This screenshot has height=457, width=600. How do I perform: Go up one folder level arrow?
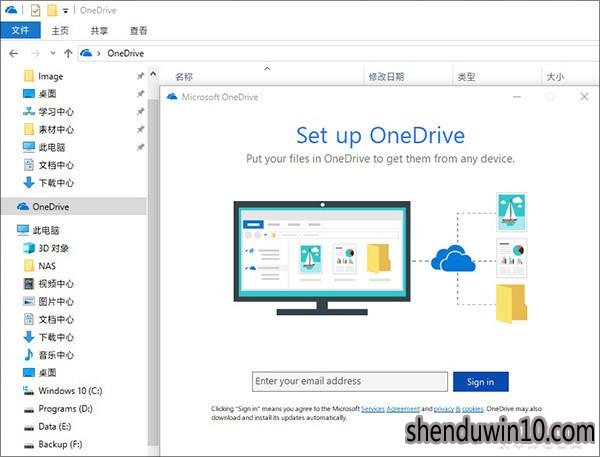point(68,54)
